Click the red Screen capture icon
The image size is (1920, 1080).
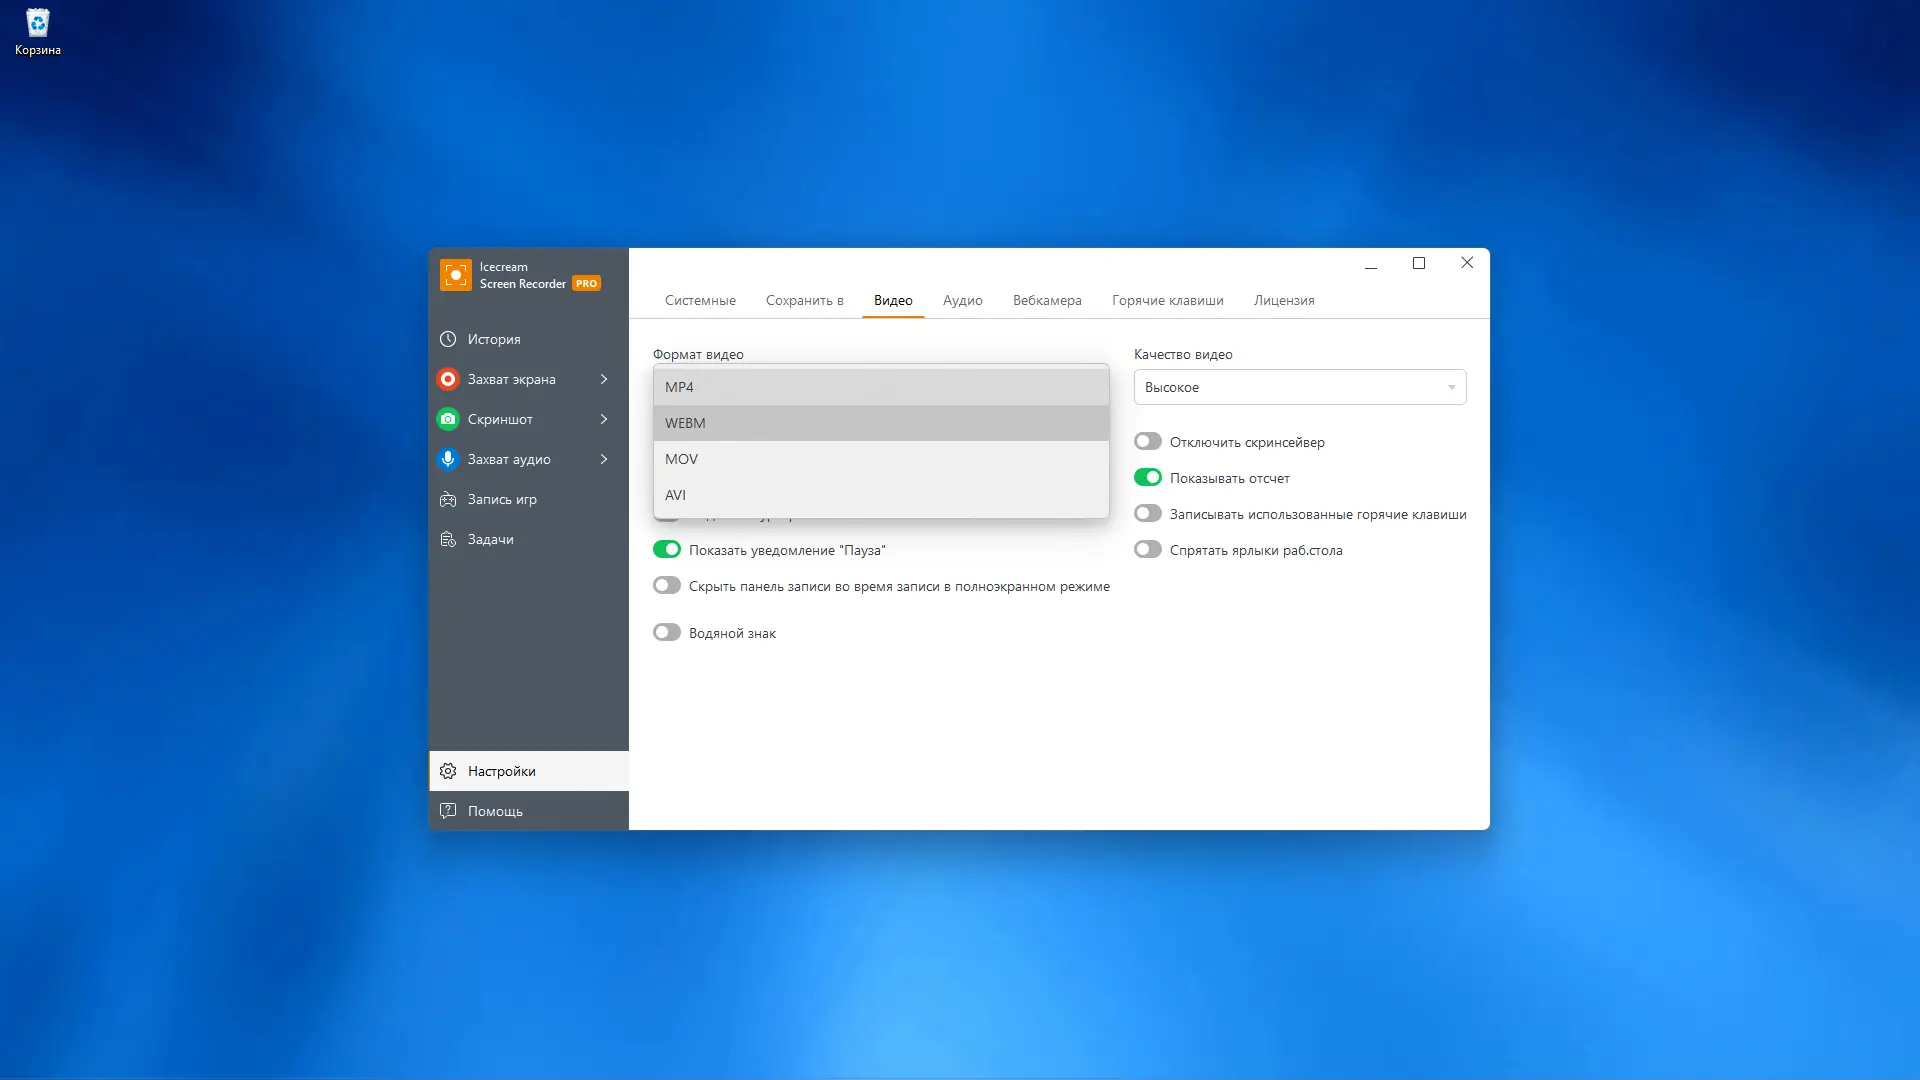pyautogui.click(x=448, y=379)
